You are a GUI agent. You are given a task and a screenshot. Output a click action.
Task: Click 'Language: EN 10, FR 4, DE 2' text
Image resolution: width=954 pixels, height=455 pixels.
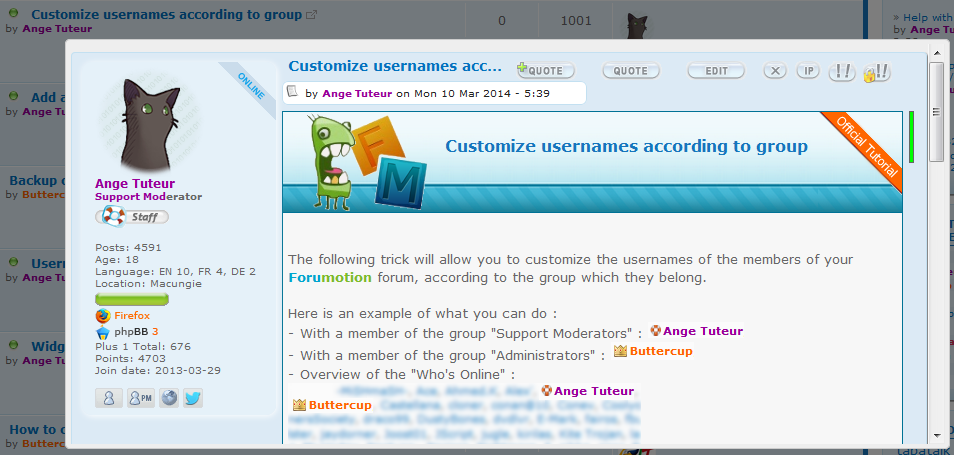coord(175,271)
